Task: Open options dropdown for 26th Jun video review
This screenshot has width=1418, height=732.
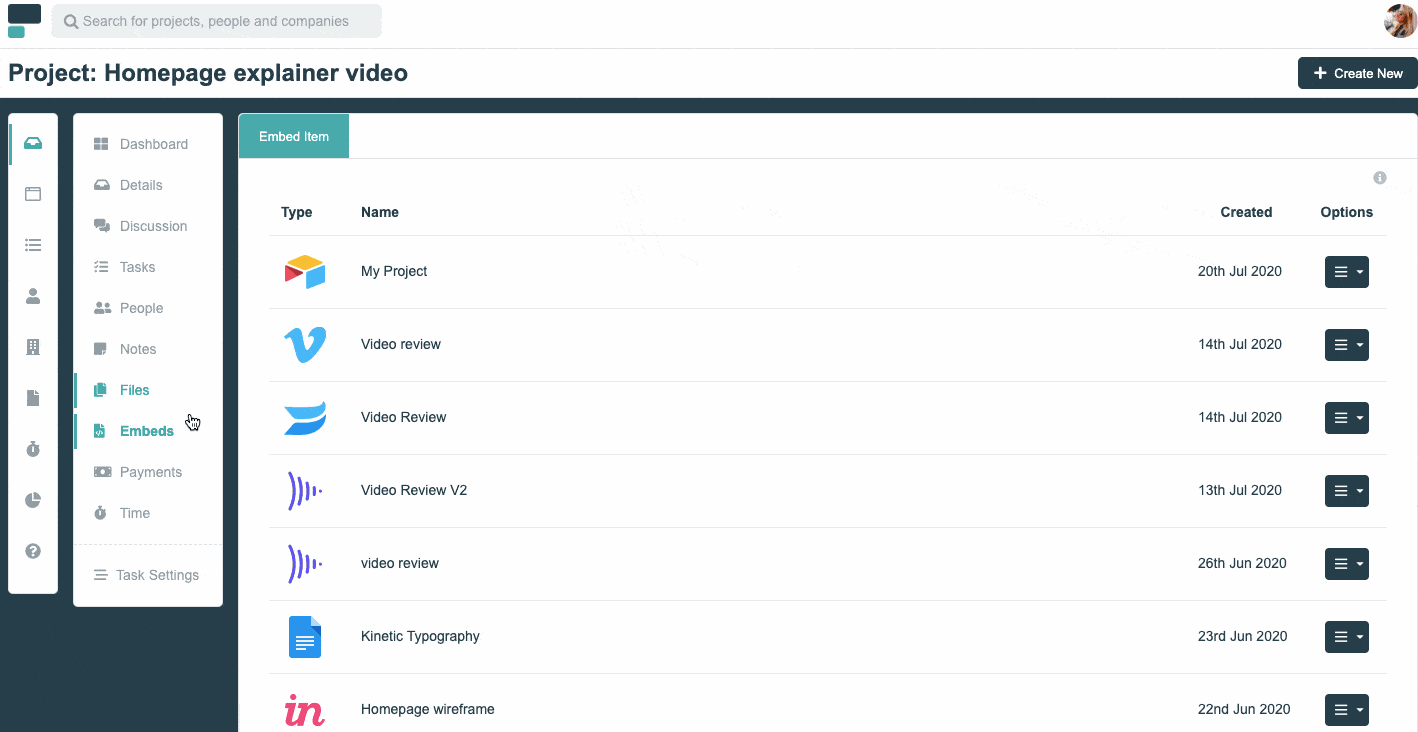Action: (x=1346, y=564)
